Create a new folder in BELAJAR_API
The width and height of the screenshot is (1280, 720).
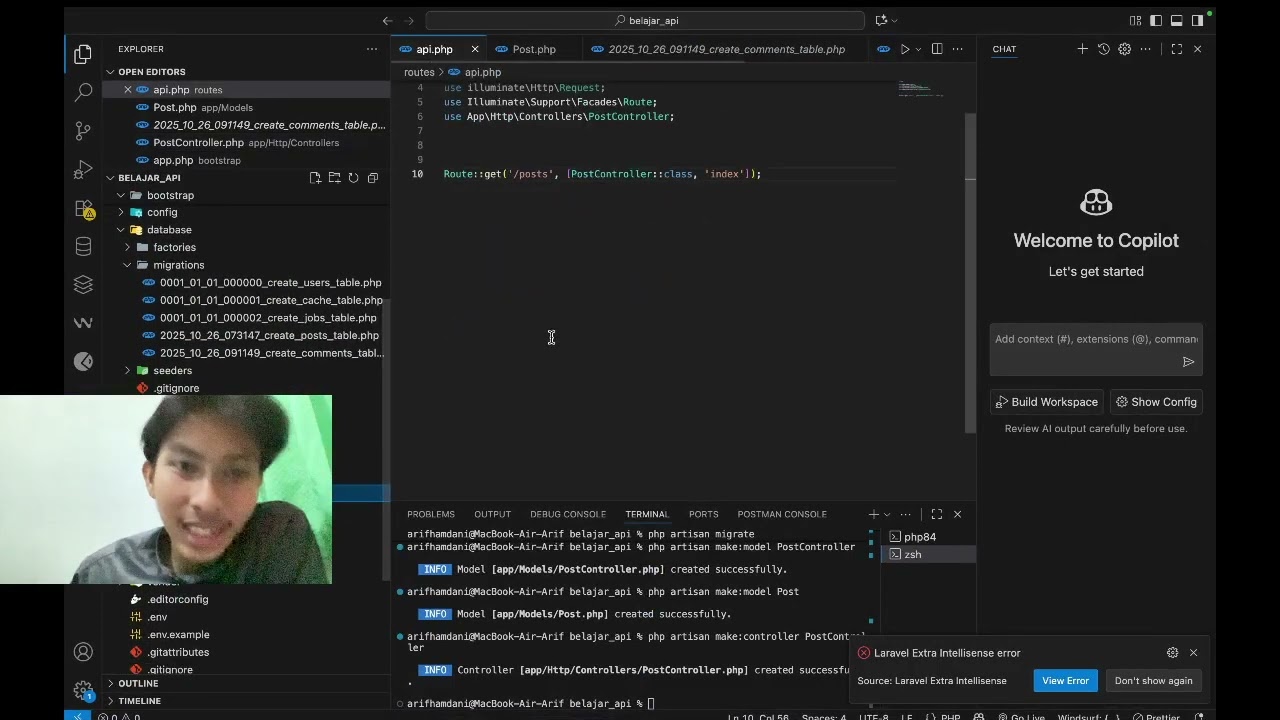pos(334,178)
